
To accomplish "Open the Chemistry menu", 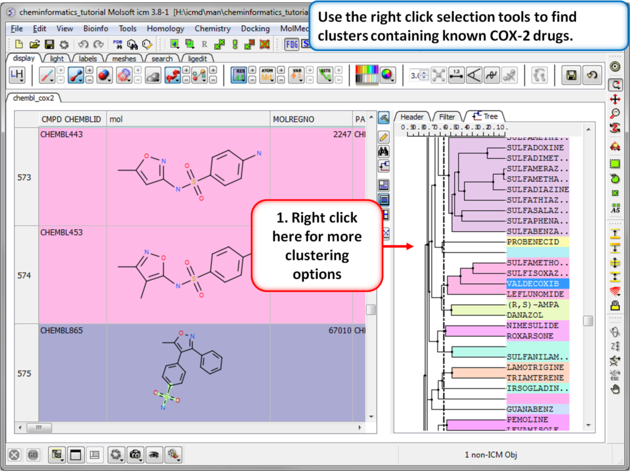I will 212,29.
